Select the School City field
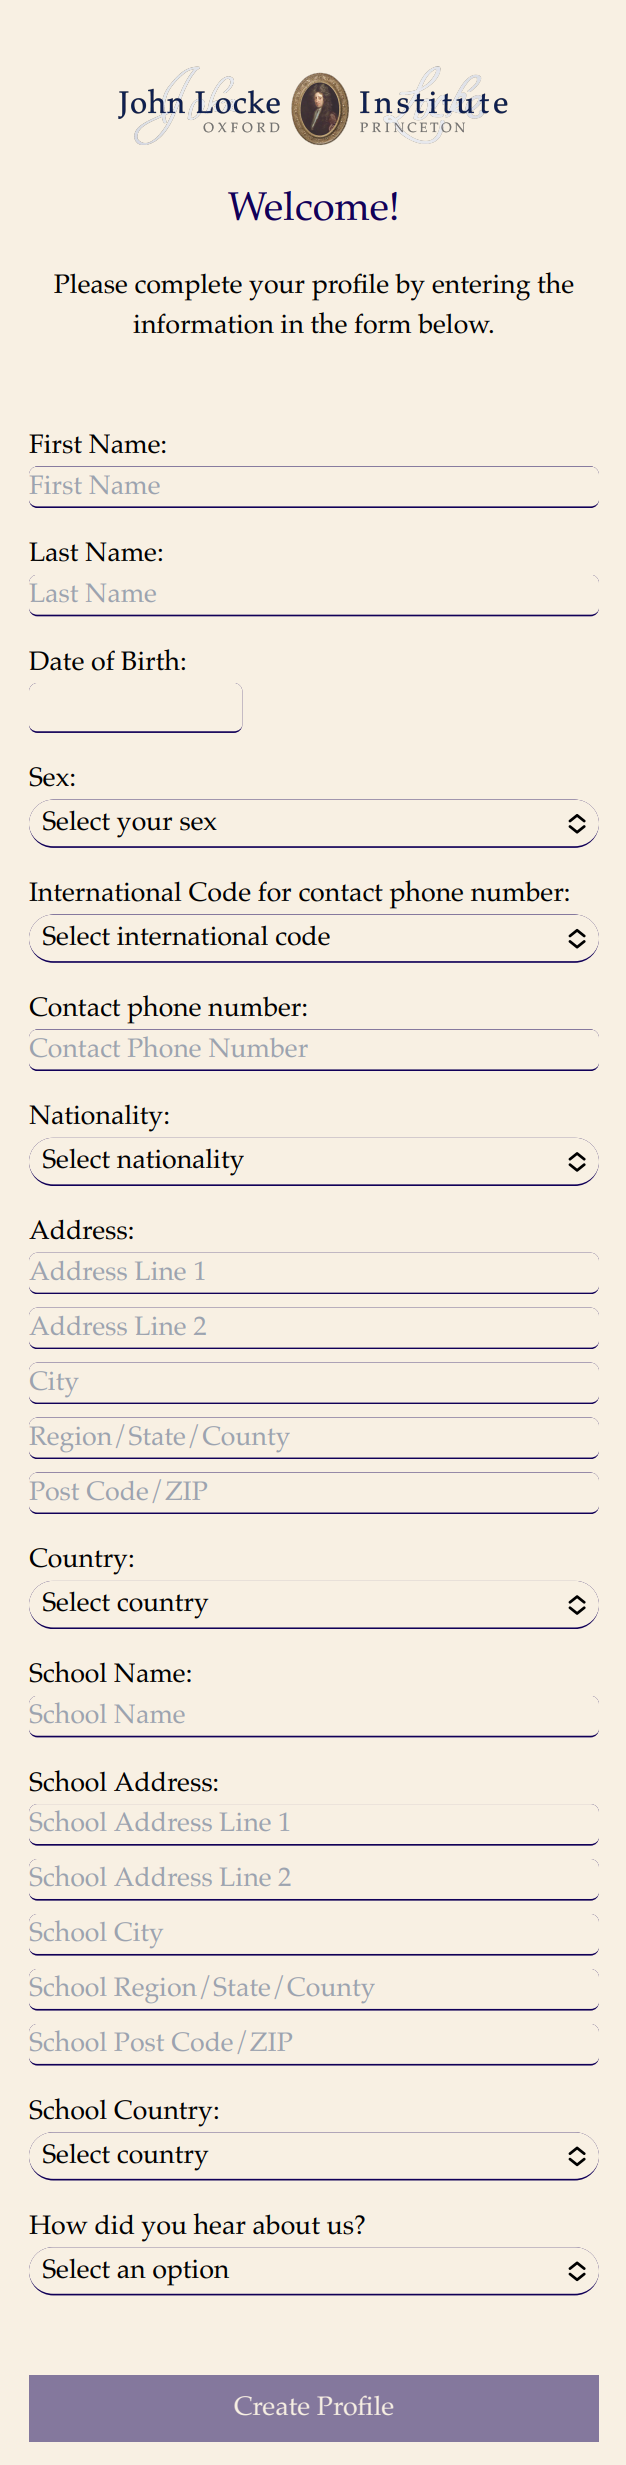The image size is (626, 2465). [314, 1933]
